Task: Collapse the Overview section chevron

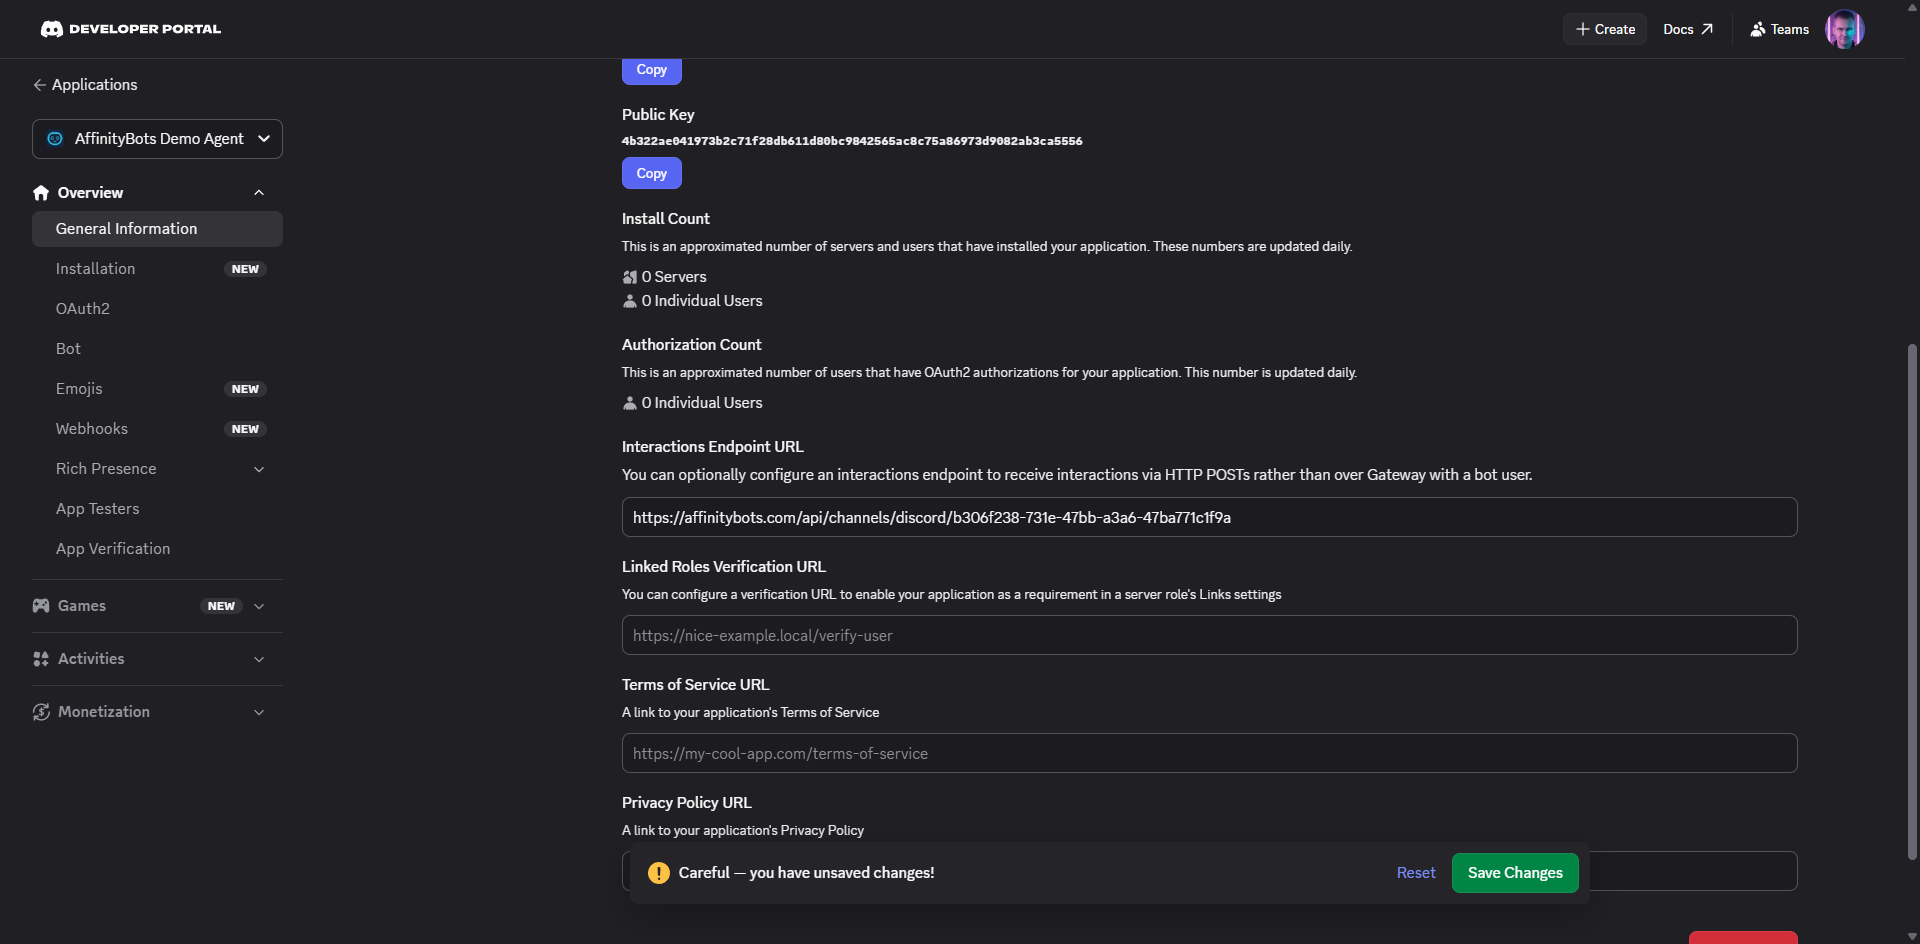Action: tap(259, 192)
